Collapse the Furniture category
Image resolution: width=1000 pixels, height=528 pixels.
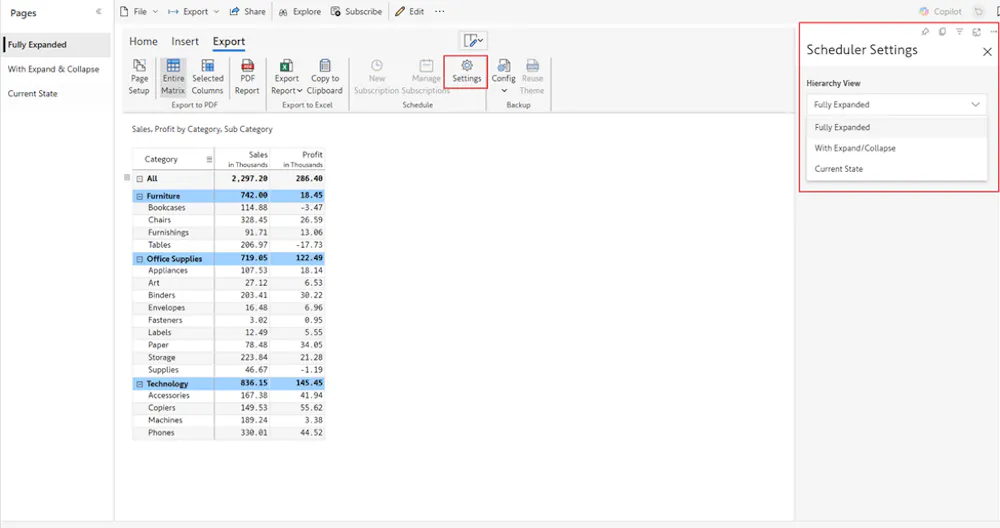coord(140,196)
